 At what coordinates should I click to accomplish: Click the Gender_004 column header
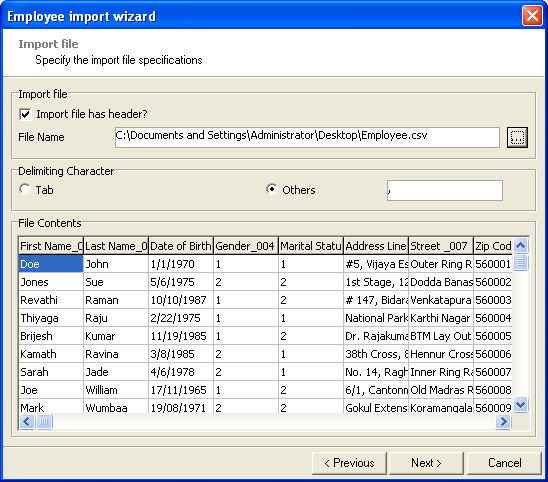[x=246, y=246]
